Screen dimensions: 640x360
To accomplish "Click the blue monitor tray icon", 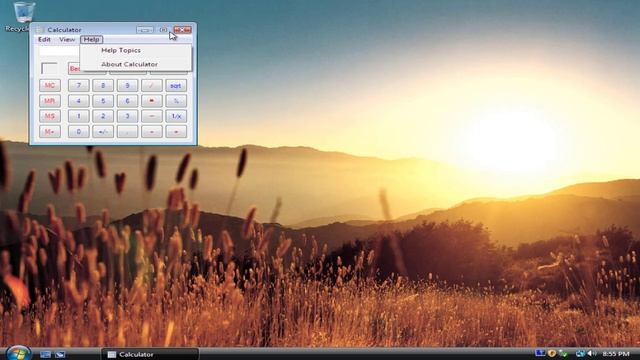I will [x=540, y=353].
